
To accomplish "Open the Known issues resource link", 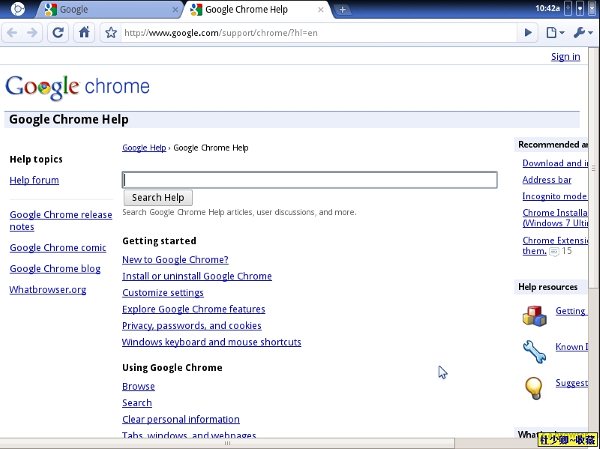I will (x=572, y=347).
